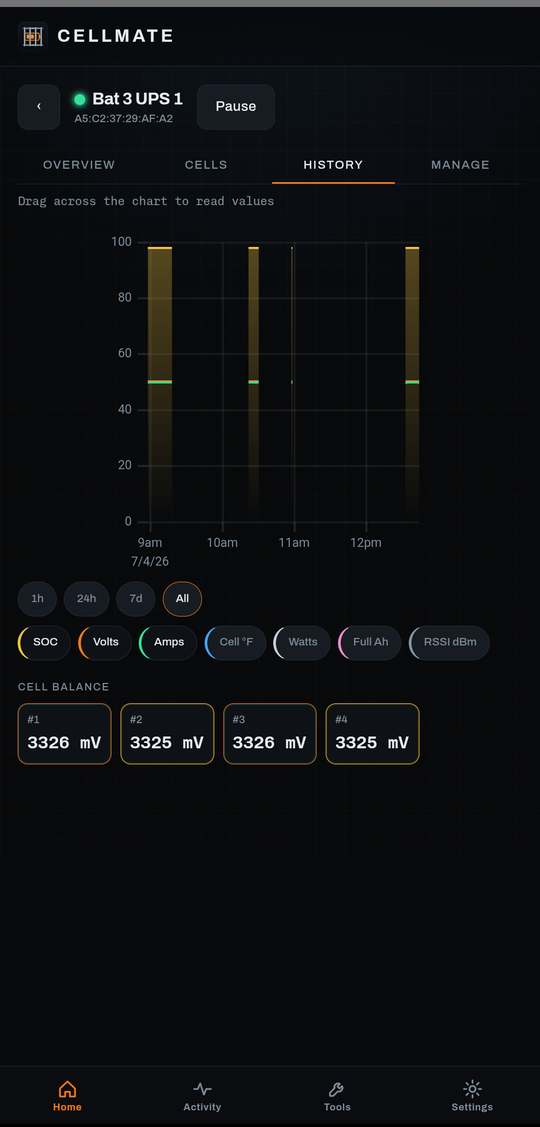Toggle the RSSI dBm series

click(x=449, y=643)
